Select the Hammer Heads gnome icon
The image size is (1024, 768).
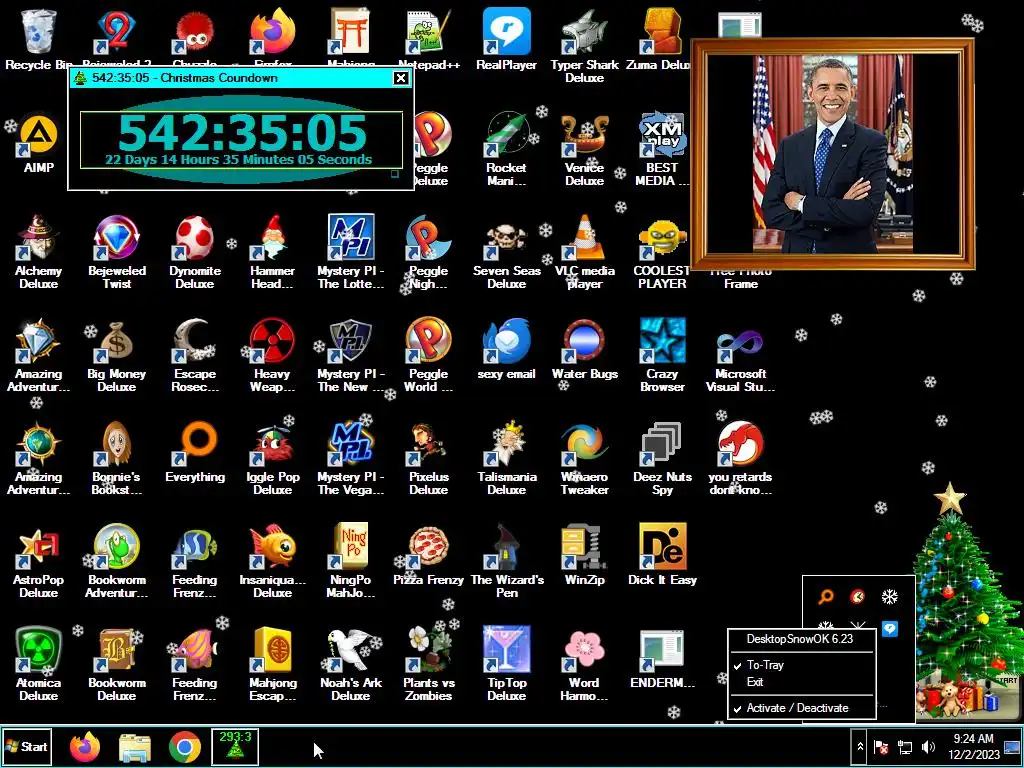[272, 251]
